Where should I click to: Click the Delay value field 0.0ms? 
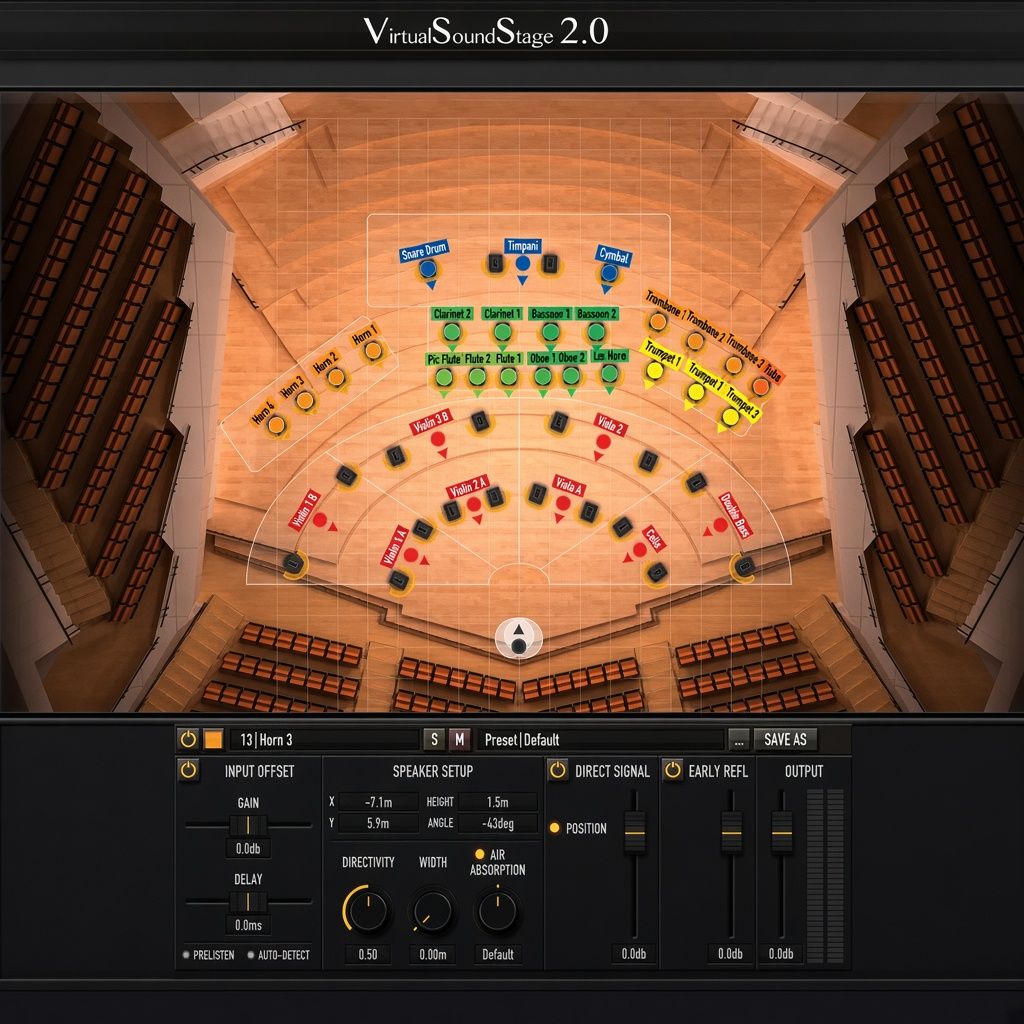[248, 925]
